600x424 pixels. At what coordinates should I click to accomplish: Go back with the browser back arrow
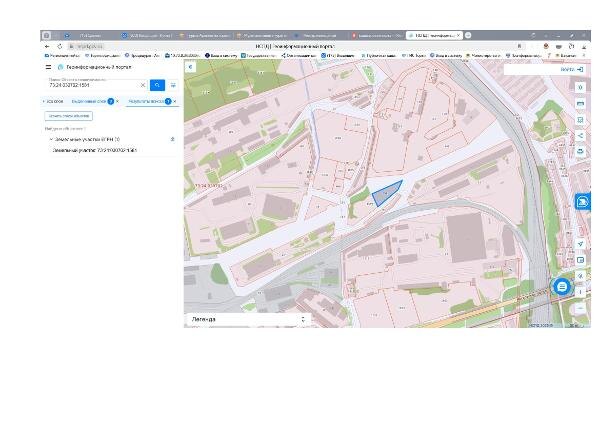click(x=47, y=46)
